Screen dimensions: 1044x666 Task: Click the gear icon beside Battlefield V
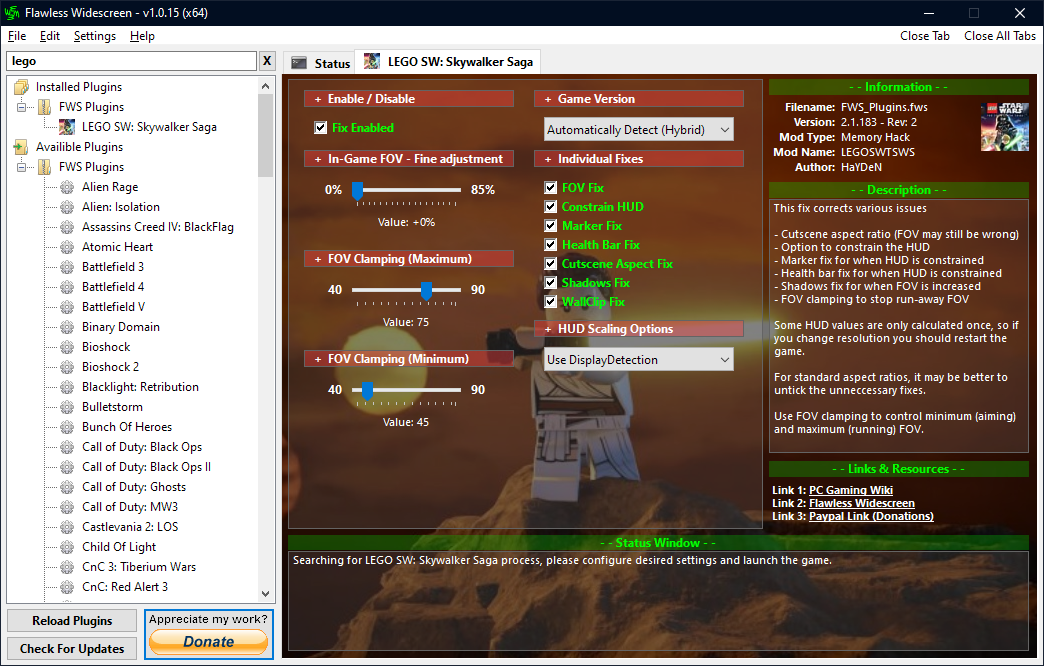pos(67,307)
